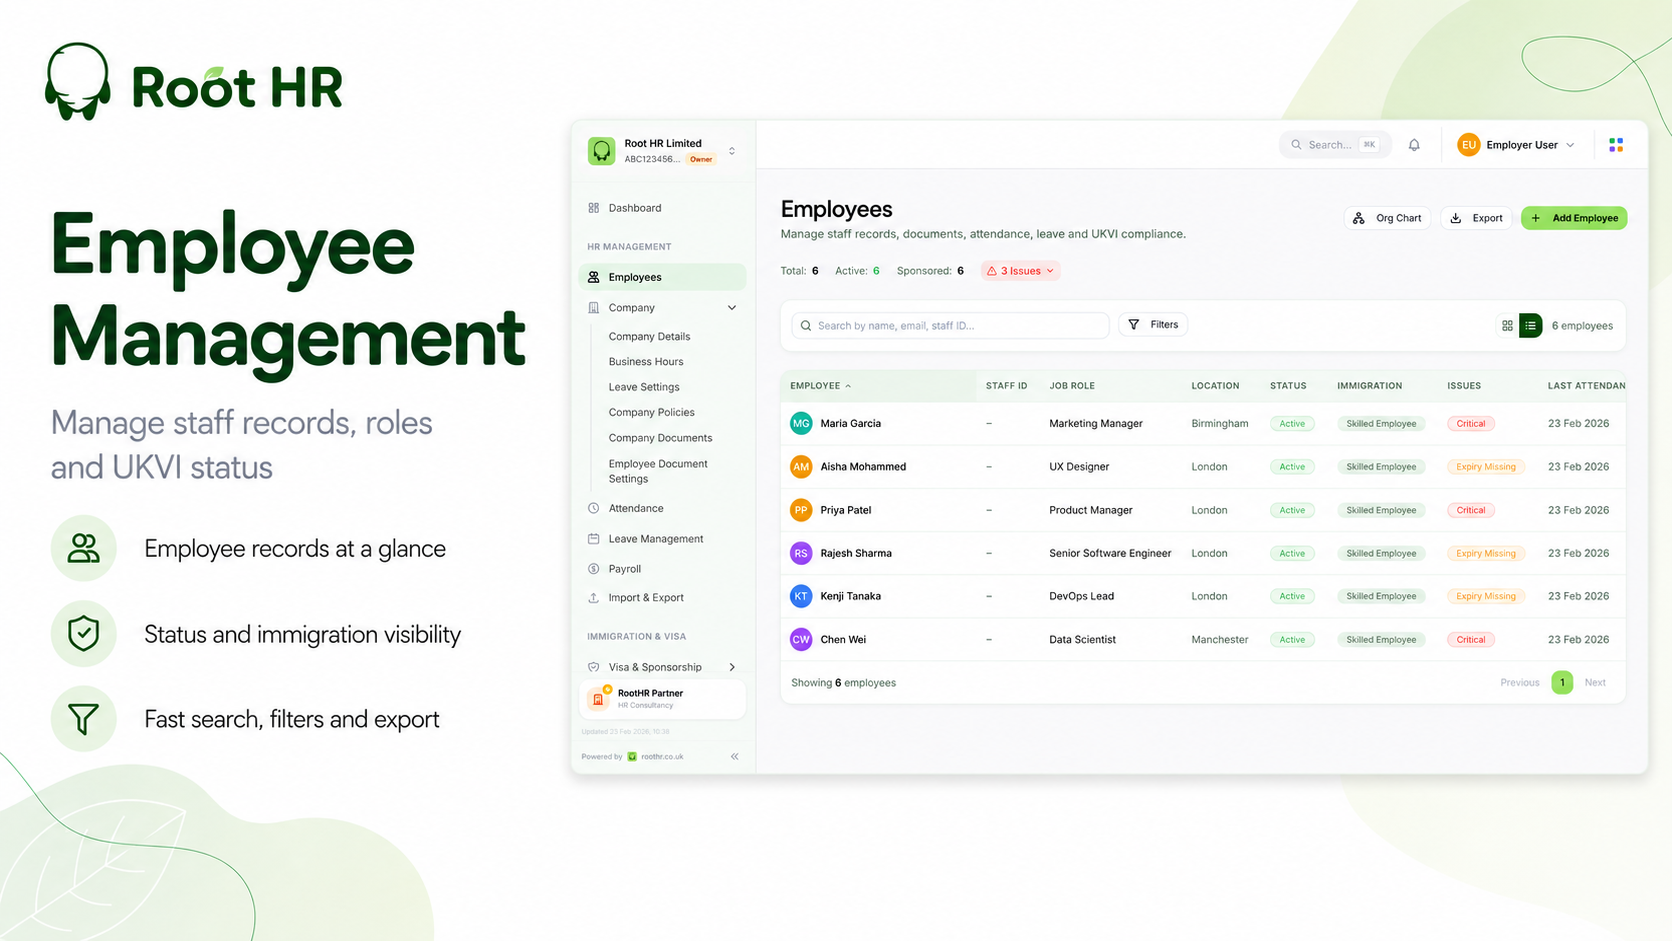Image resolution: width=1672 pixels, height=941 pixels.
Task: Click the EU user avatar
Action: [1468, 145]
